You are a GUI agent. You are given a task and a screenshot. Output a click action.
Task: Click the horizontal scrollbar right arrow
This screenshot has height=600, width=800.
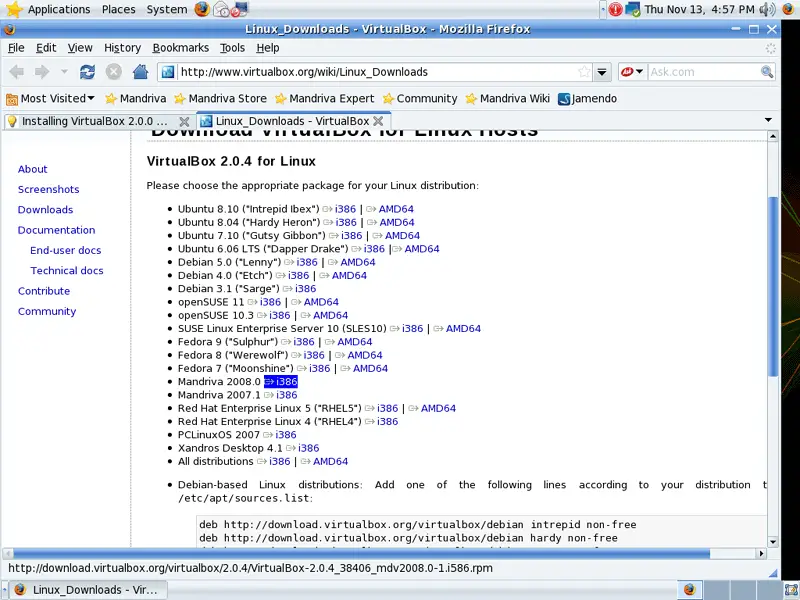761,554
